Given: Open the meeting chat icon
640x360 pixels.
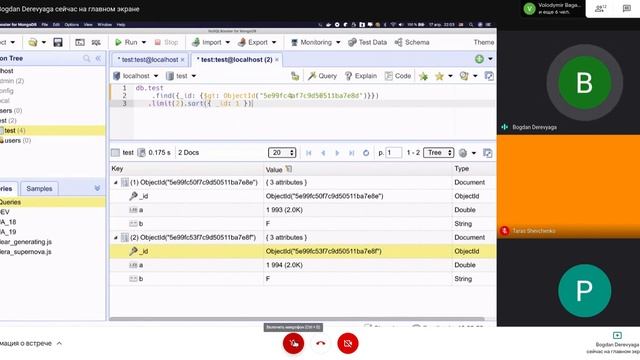Looking at the screenshot, I should point(627,8).
